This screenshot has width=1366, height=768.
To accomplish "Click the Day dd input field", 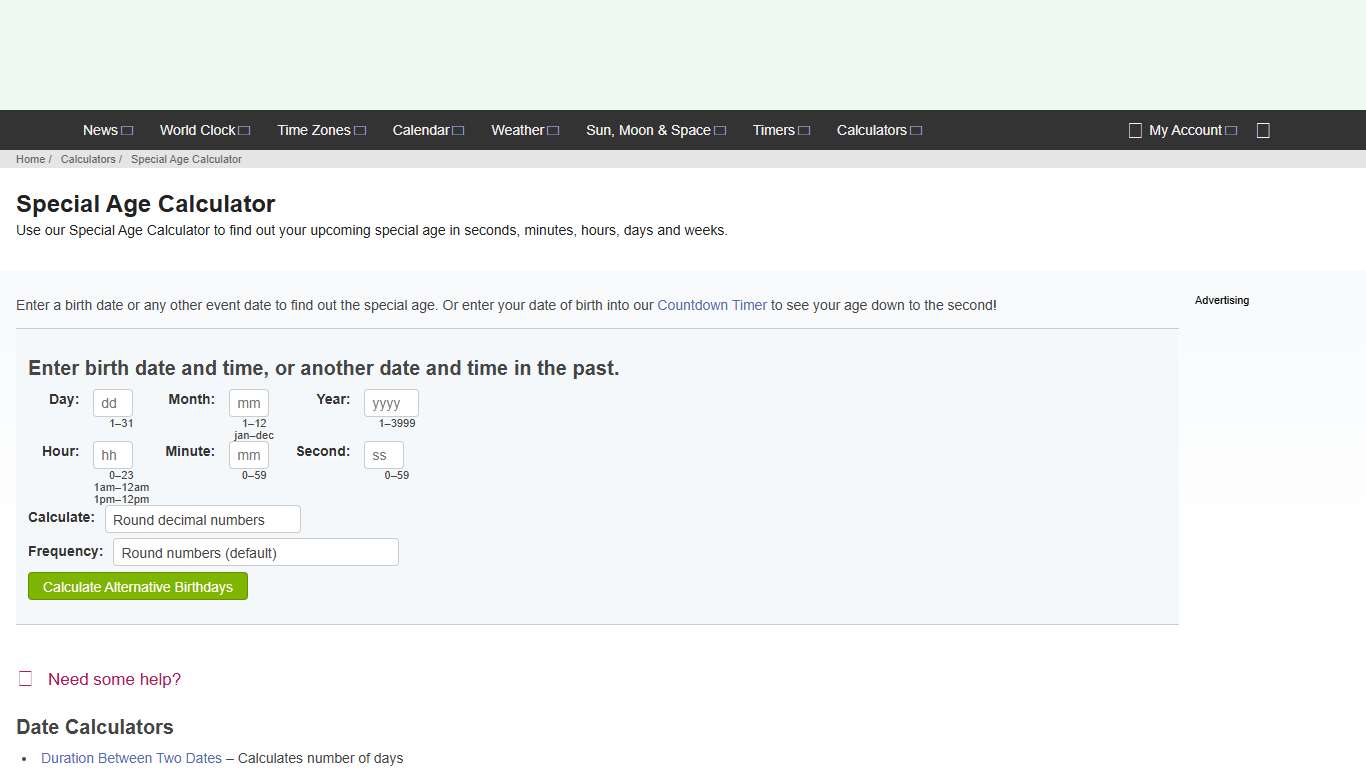I will [x=112, y=403].
